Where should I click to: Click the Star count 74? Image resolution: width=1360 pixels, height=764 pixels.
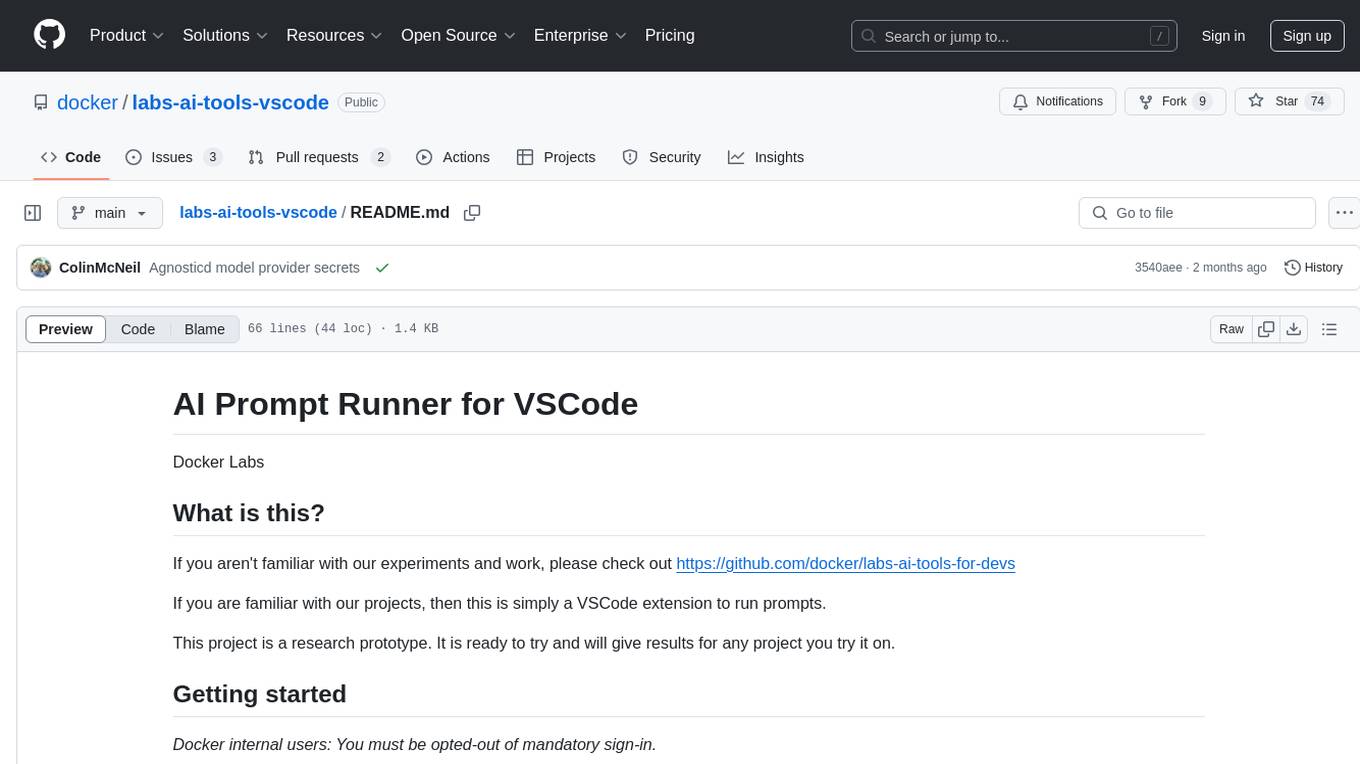pos(1317,101)
